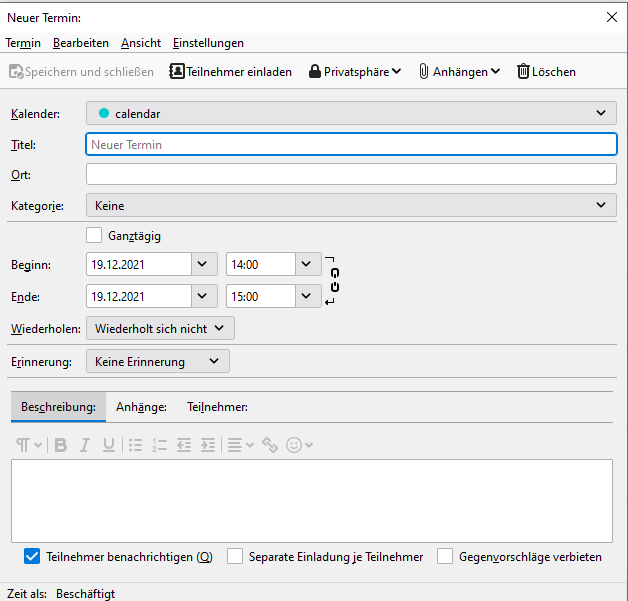This screenshot has width=628, height=601.
Task: Decrease the text indent (outdent)
Action: [x=184, y=445]
